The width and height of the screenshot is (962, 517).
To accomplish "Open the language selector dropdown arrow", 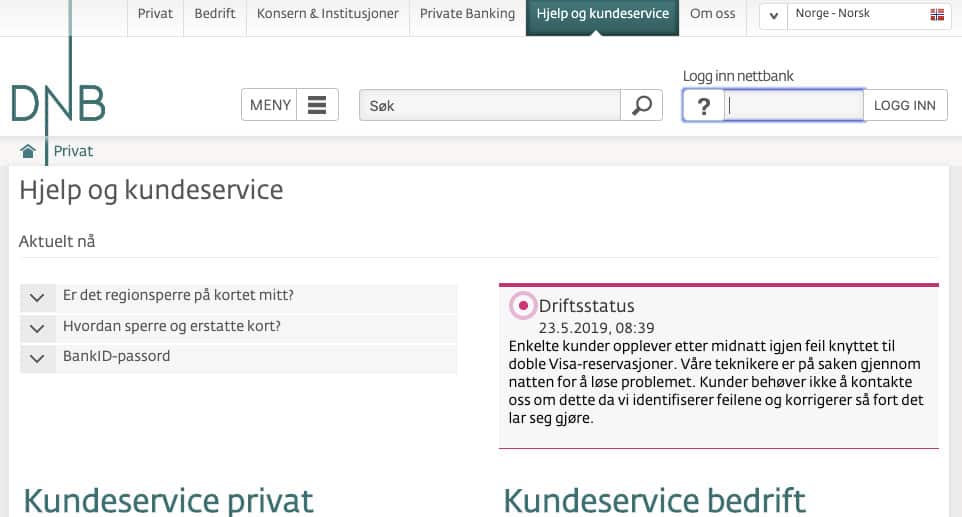I will tap(773, 16).
